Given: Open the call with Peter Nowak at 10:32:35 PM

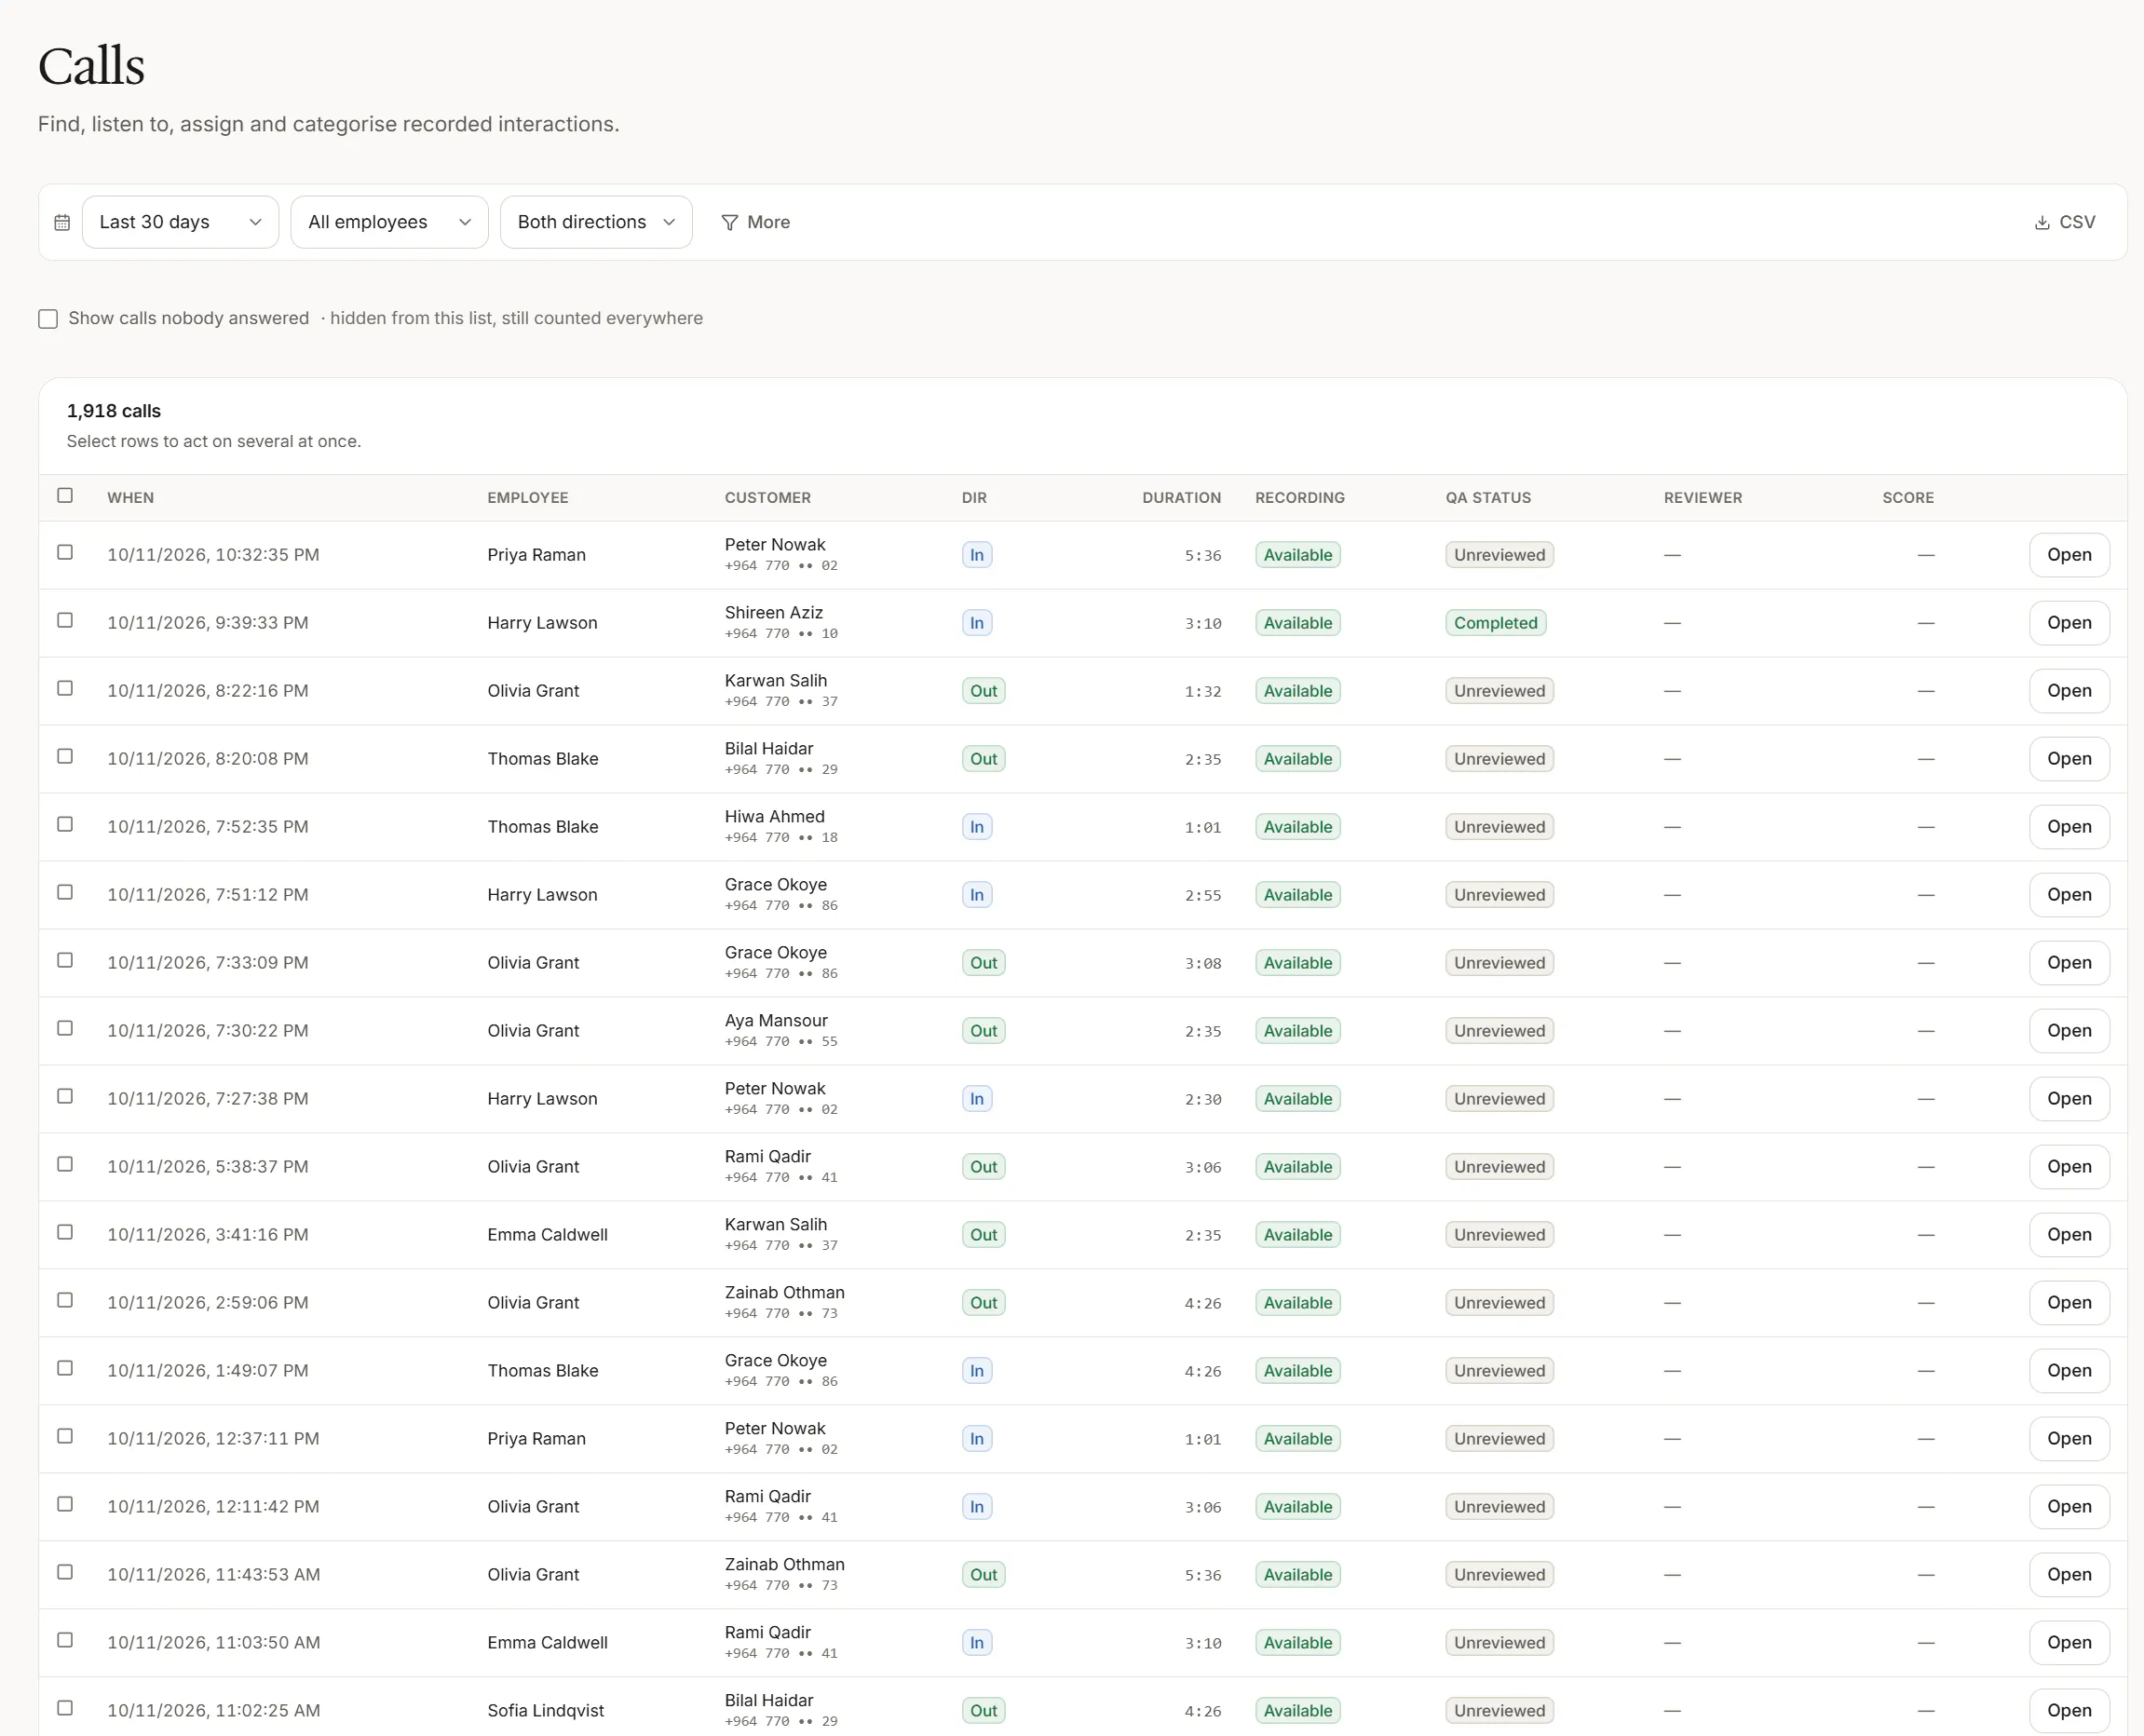Looking at the screenshot, I should click(x=2069, y=555).
